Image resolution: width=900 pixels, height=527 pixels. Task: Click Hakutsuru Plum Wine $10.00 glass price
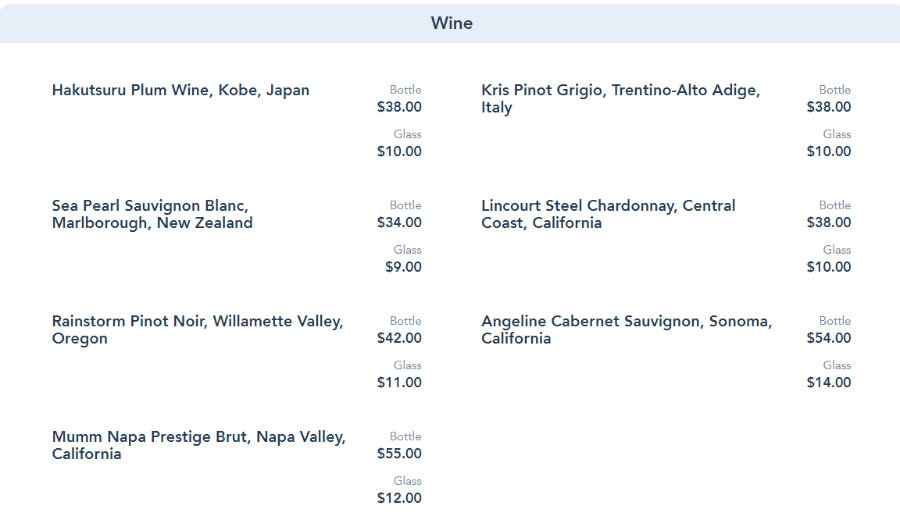coord(399,152)
